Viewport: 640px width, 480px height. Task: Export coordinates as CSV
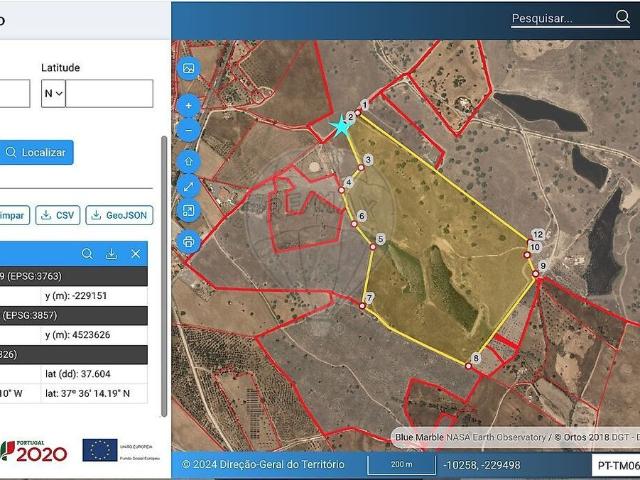(x=58, y=215)
